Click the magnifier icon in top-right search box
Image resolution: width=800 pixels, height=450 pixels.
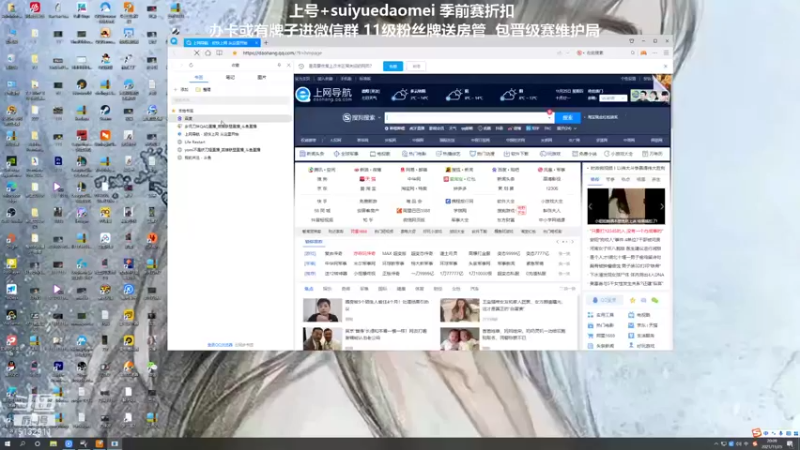[633, 53]
